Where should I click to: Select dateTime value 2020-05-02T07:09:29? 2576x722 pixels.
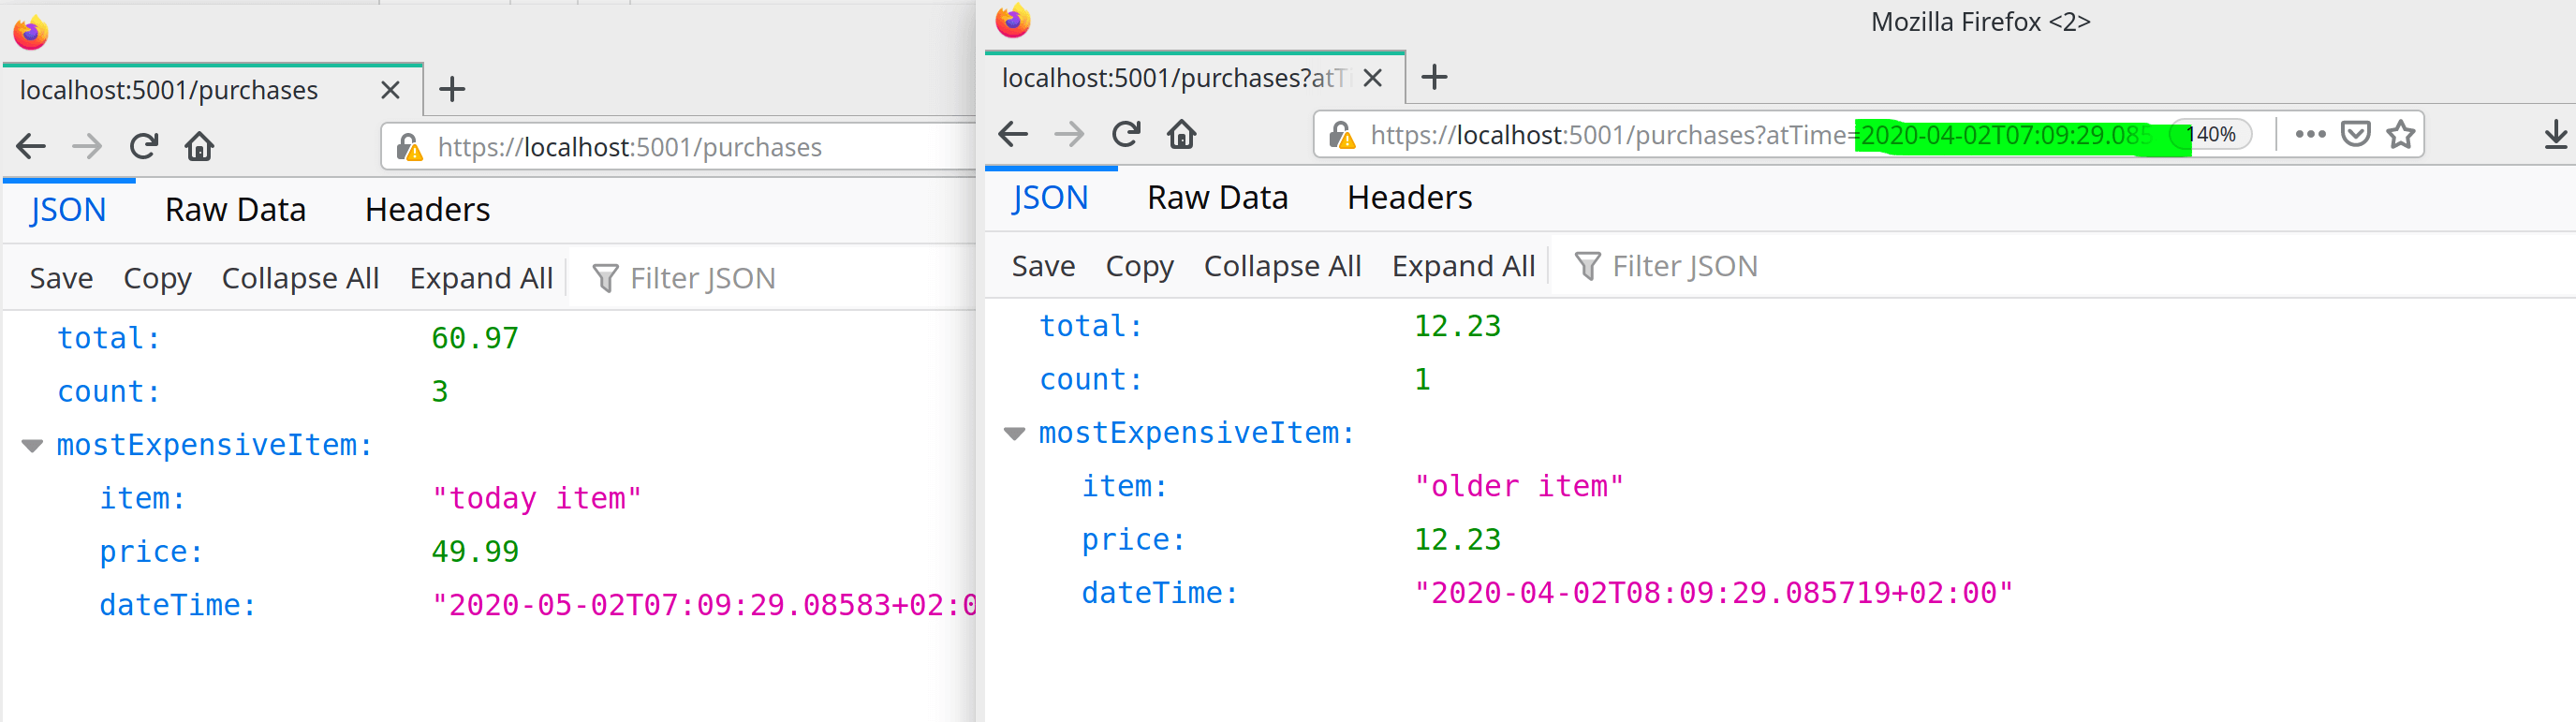tap(703, 606)
